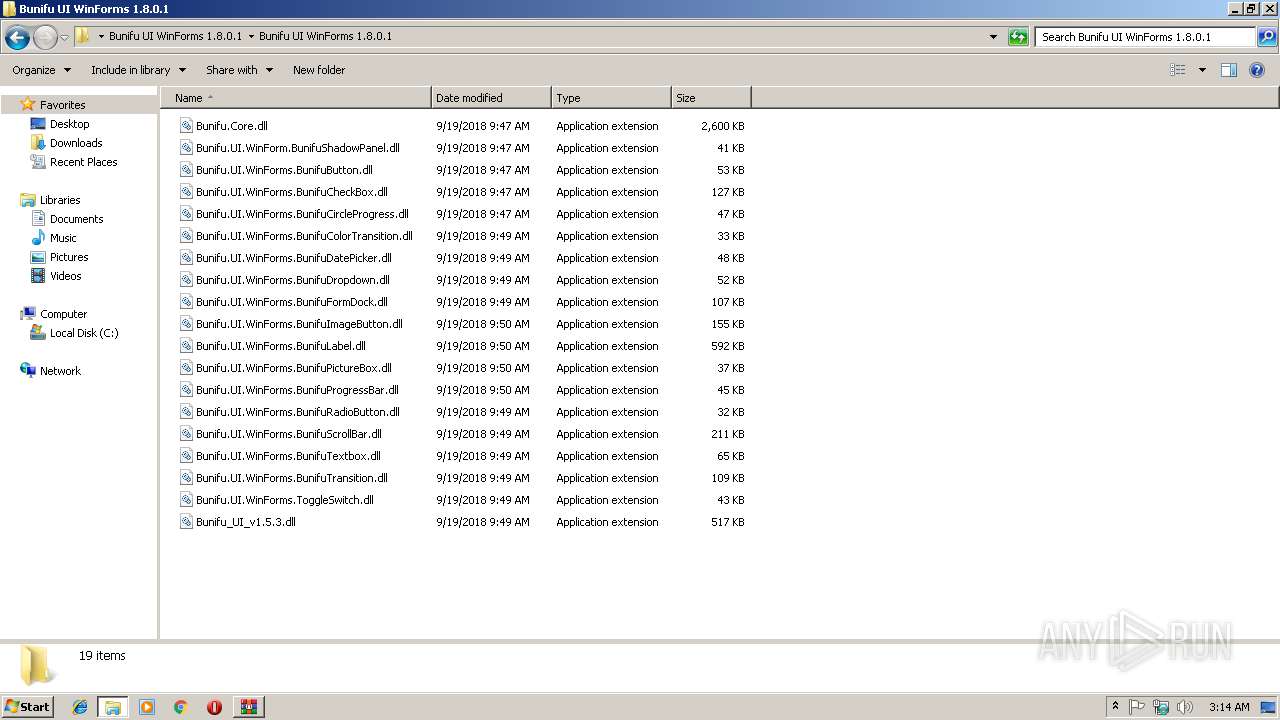Screen dimensions: 1280x720
Task: Open Opera from the taskbar
Action: [214, 707]
